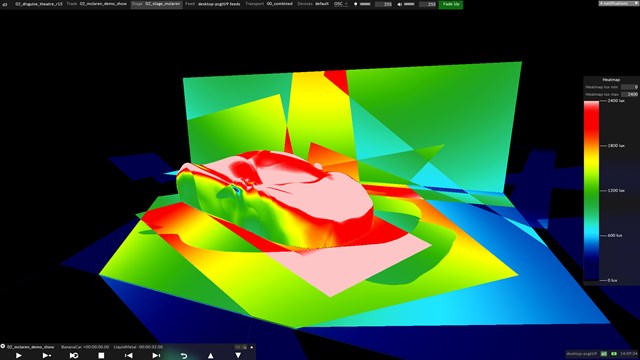Collapse the transport bar with small arrow

tap(251, 347)
